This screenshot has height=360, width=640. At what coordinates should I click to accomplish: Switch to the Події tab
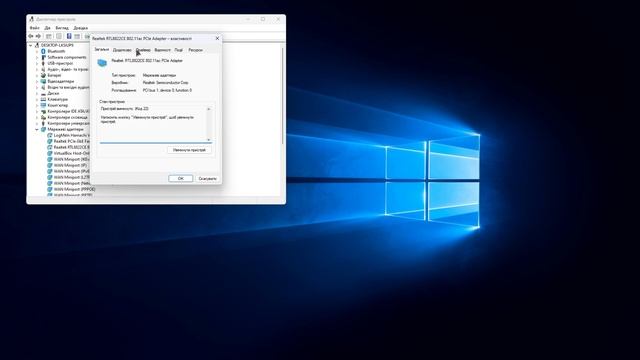coord(179,50)
